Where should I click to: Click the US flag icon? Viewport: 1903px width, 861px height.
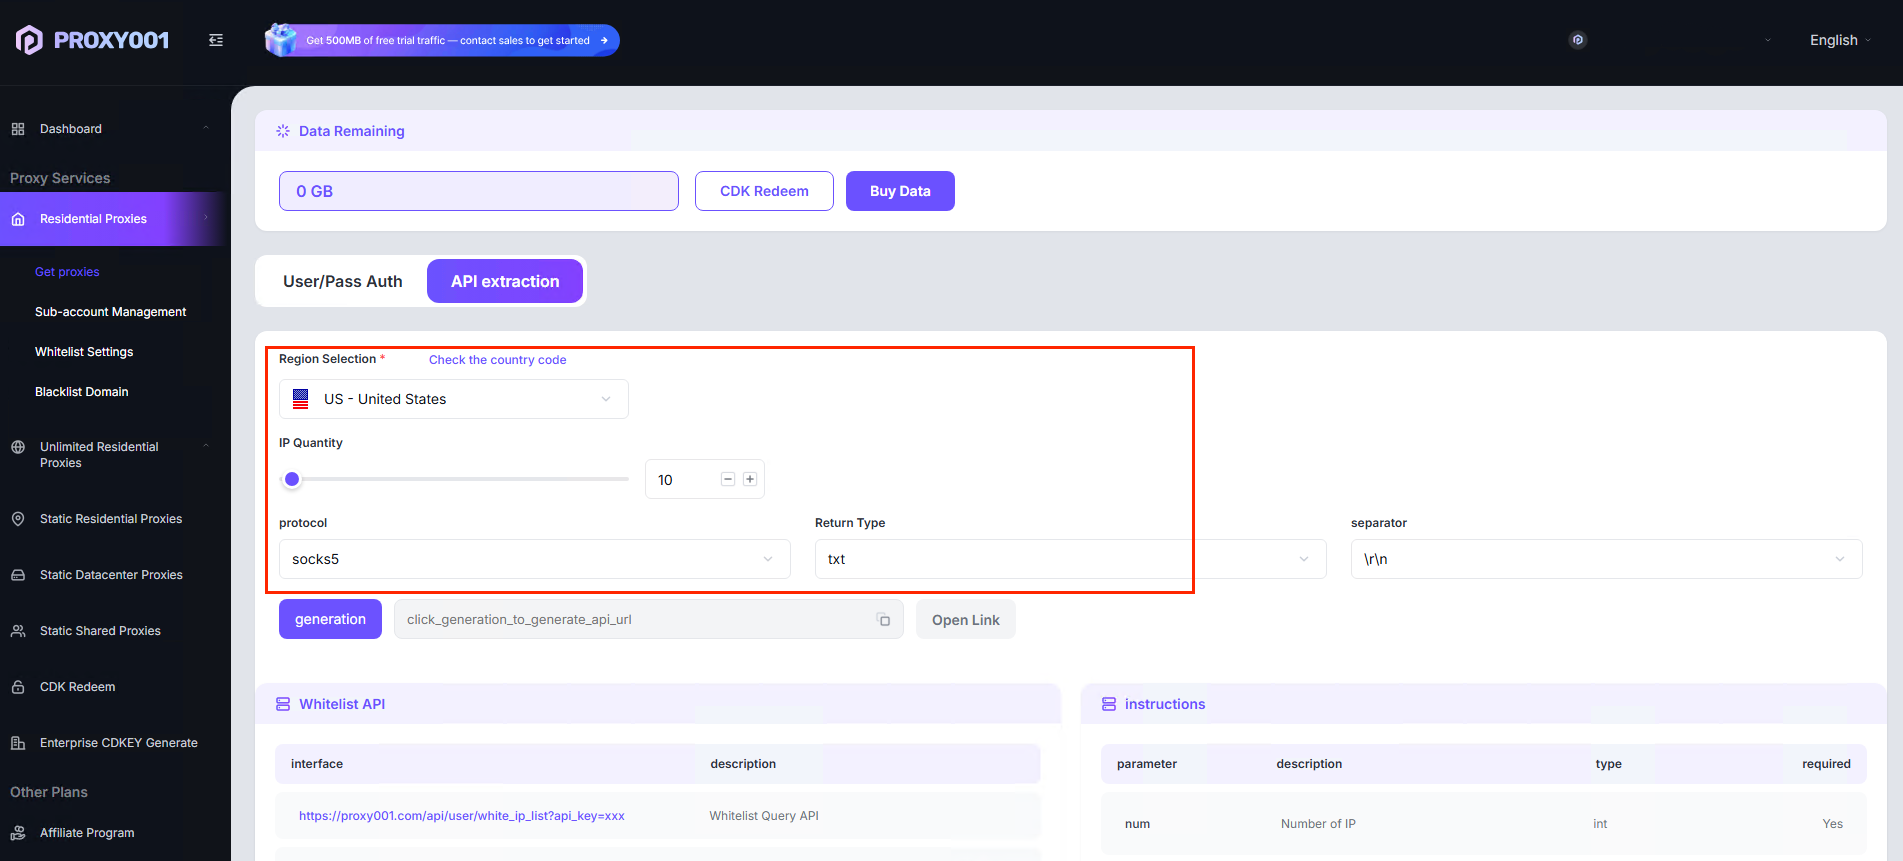(x=301, y=399)
